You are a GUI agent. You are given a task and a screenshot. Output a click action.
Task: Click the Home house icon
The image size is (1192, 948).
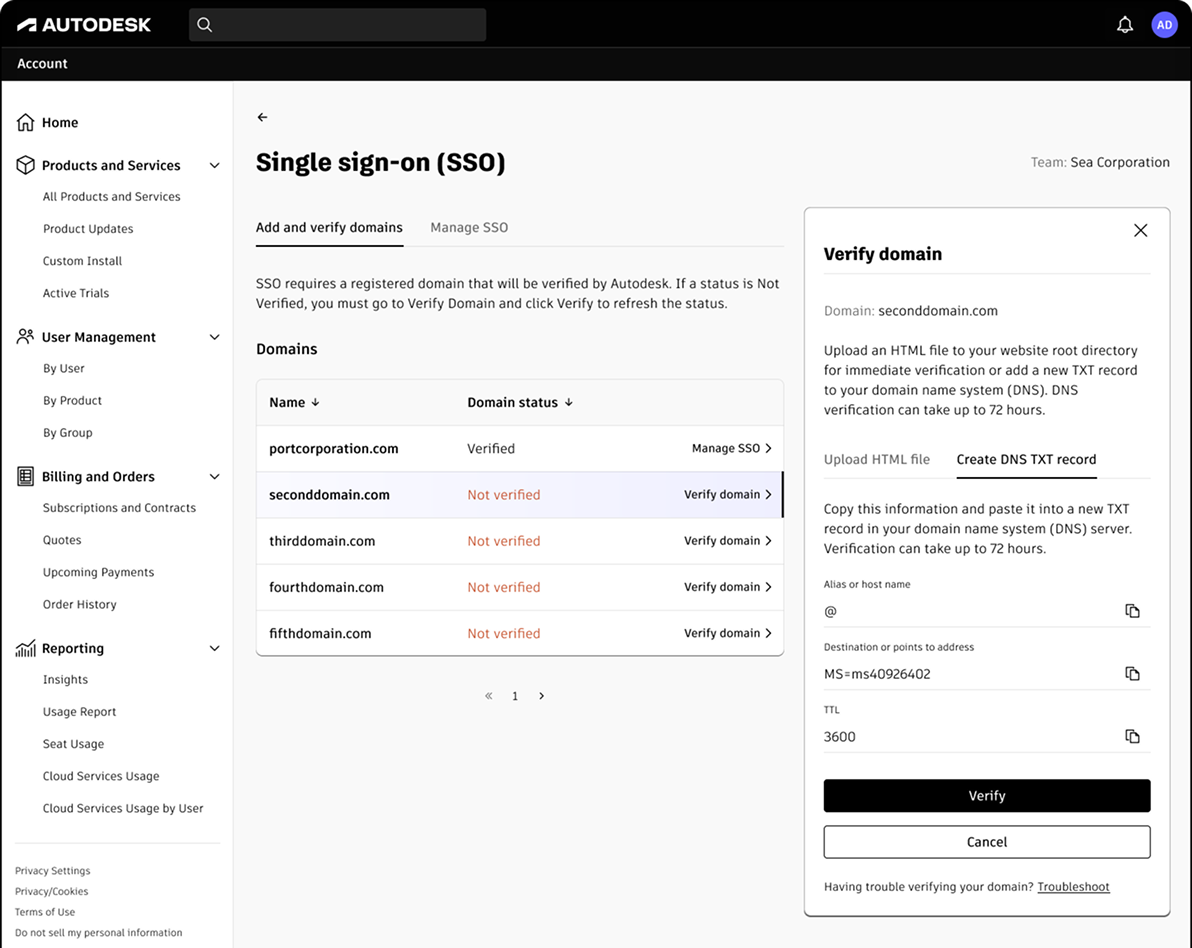pos(25,122)
